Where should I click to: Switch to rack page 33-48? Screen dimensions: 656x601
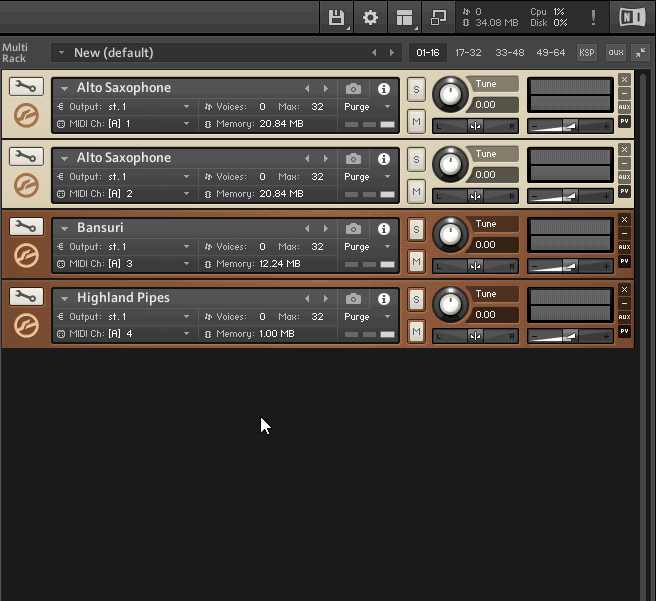[510, 53]
